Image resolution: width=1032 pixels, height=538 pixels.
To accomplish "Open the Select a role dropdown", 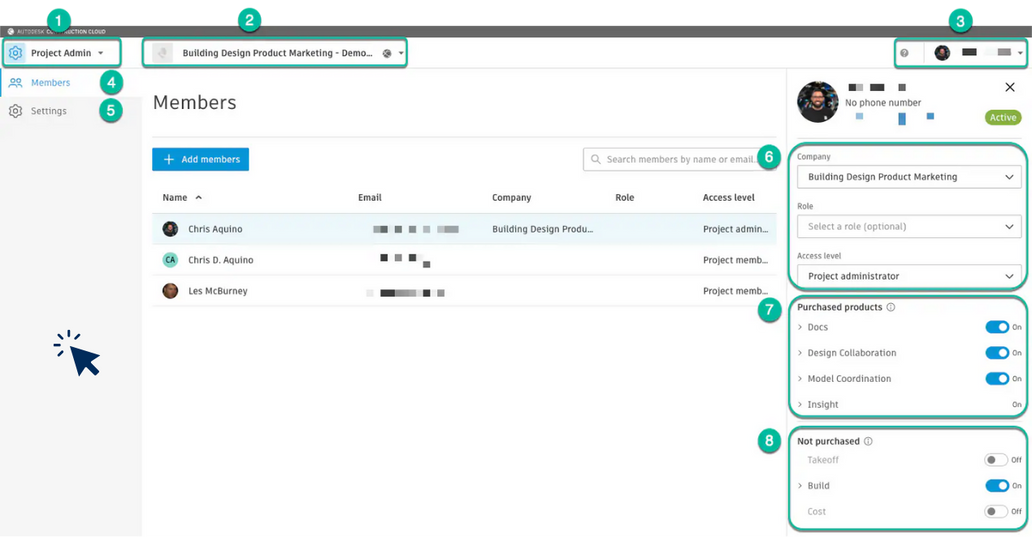I will pos(909,227).
